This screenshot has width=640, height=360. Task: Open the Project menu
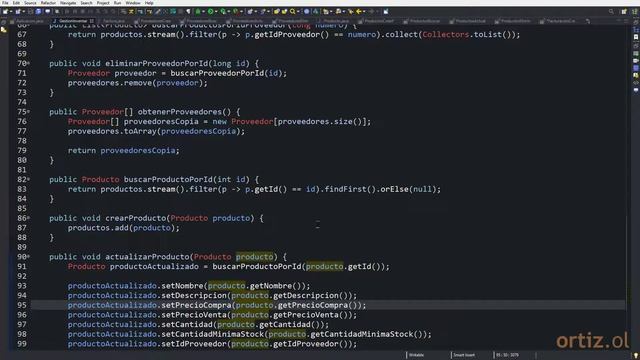pos(103,3)
